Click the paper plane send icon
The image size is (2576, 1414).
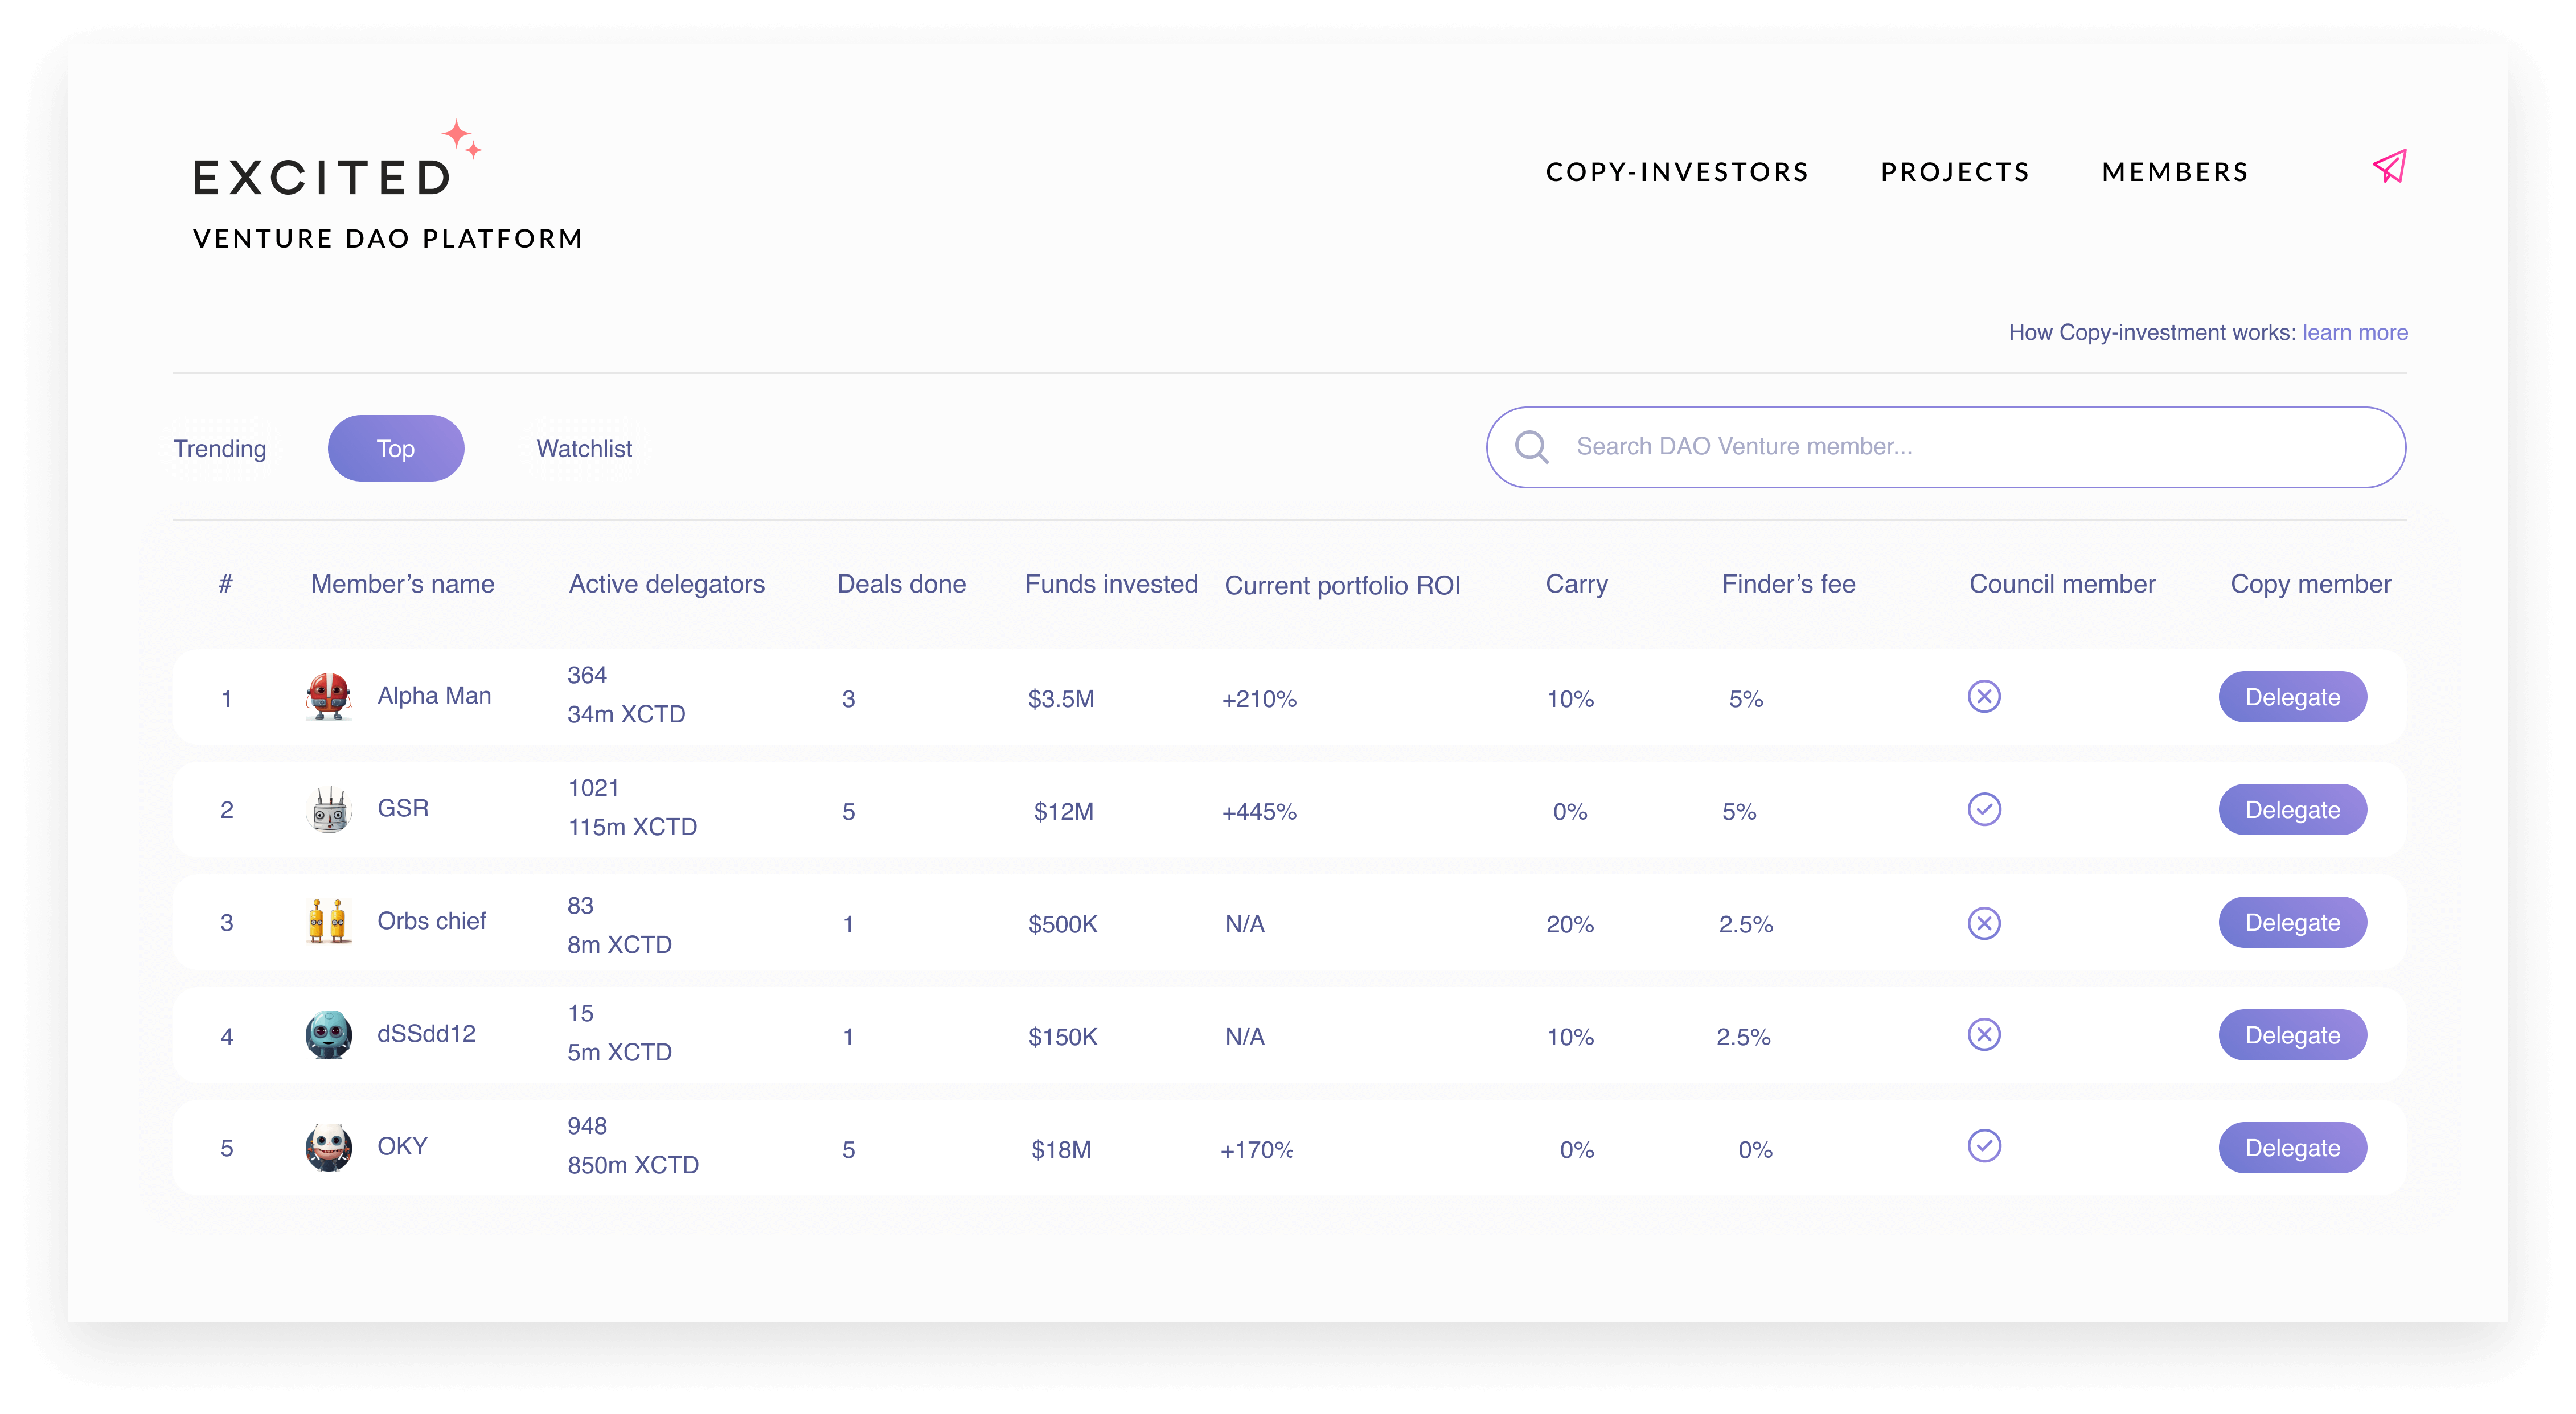click(x=2389, y=167)
